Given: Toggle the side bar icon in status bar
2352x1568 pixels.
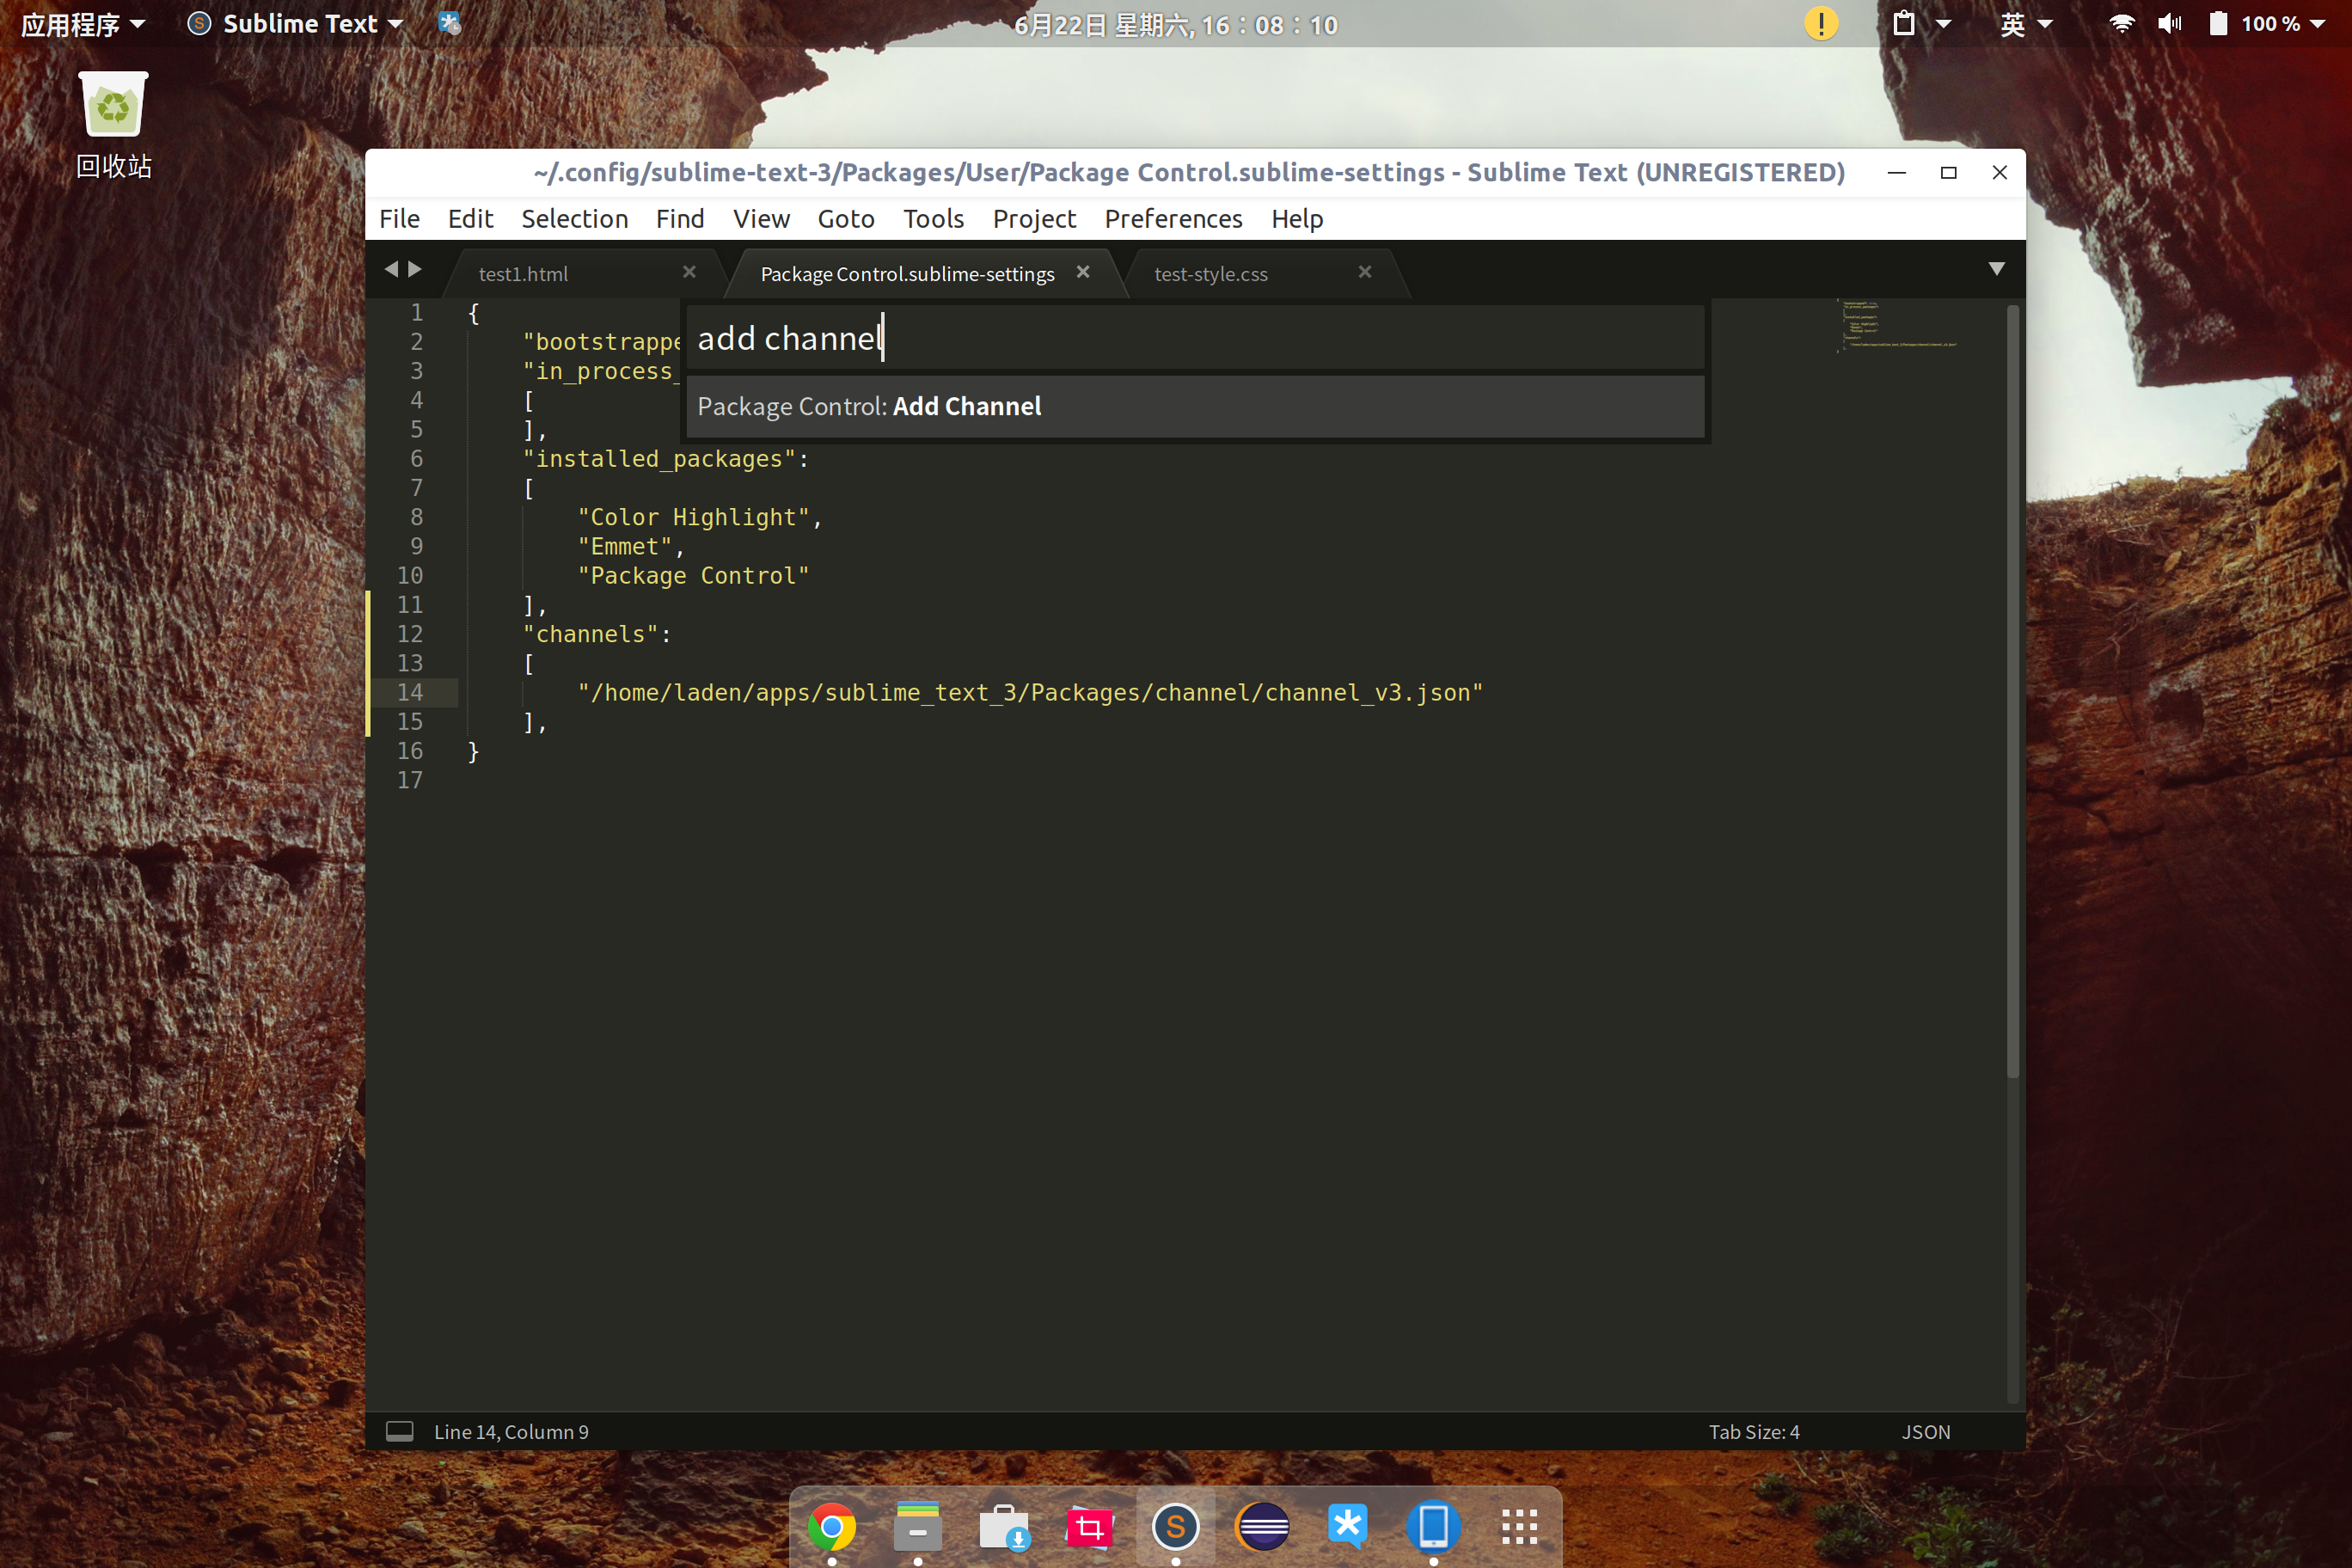Looking at the screenshot, I should click(x=399, y=1431).
